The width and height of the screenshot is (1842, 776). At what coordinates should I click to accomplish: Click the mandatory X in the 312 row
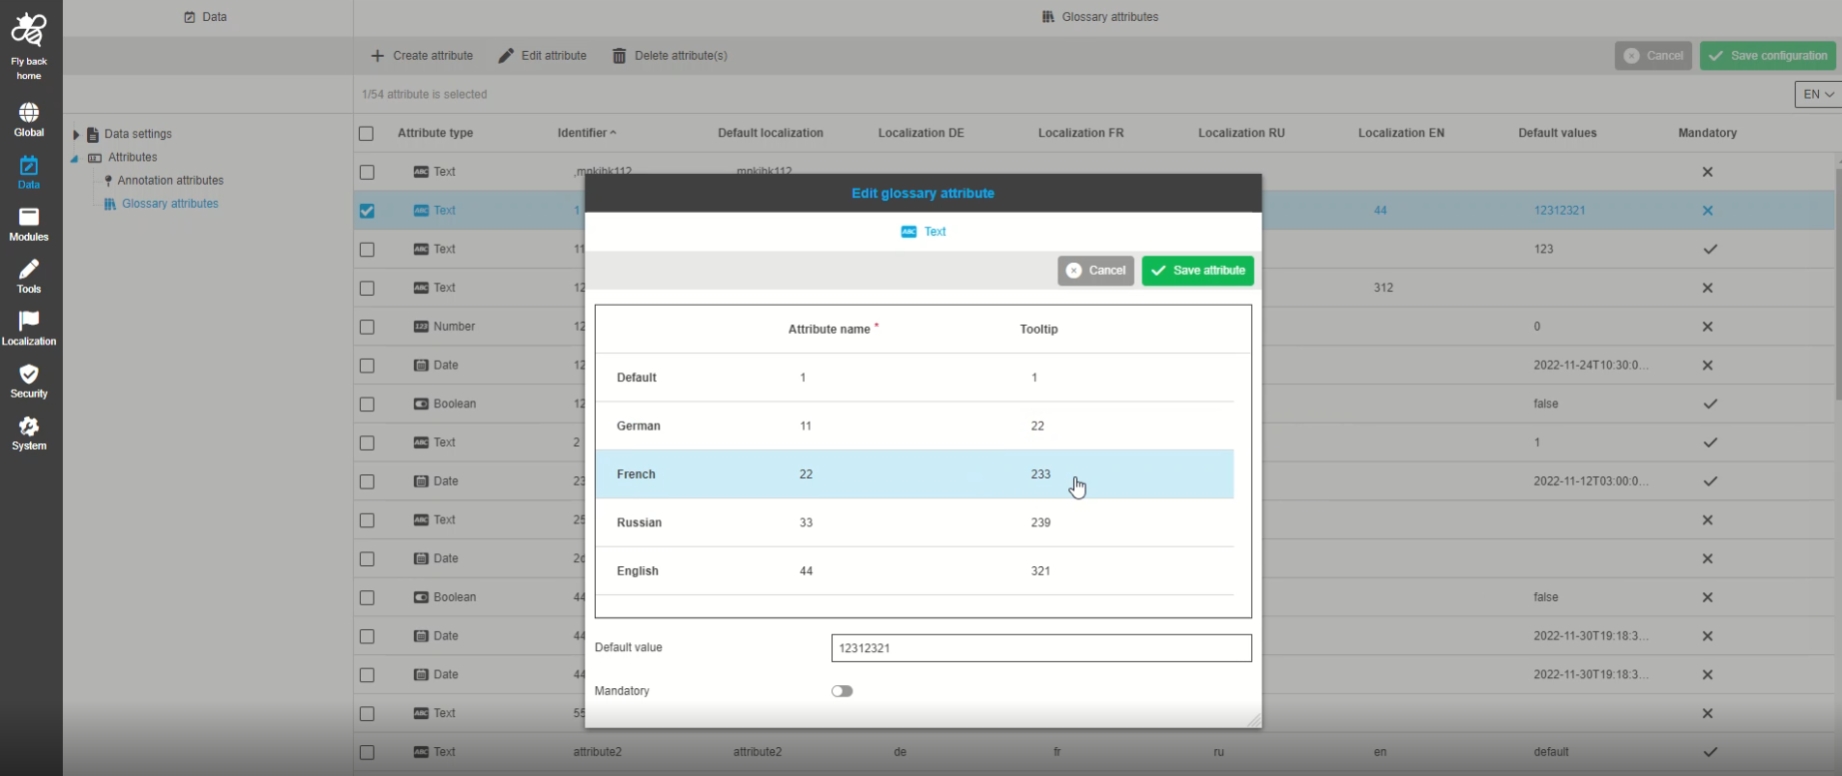click(1708, 288)
